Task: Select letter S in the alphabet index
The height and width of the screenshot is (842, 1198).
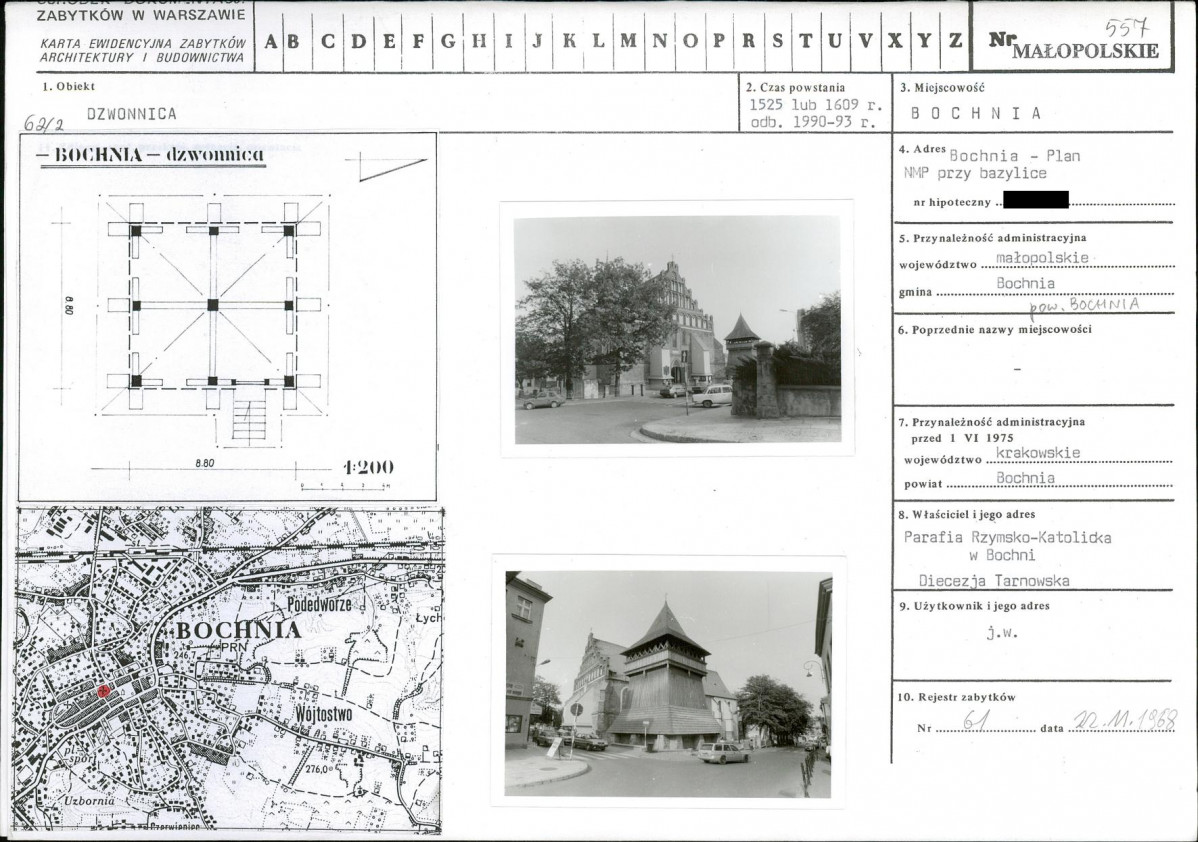Action: [777, 41]
